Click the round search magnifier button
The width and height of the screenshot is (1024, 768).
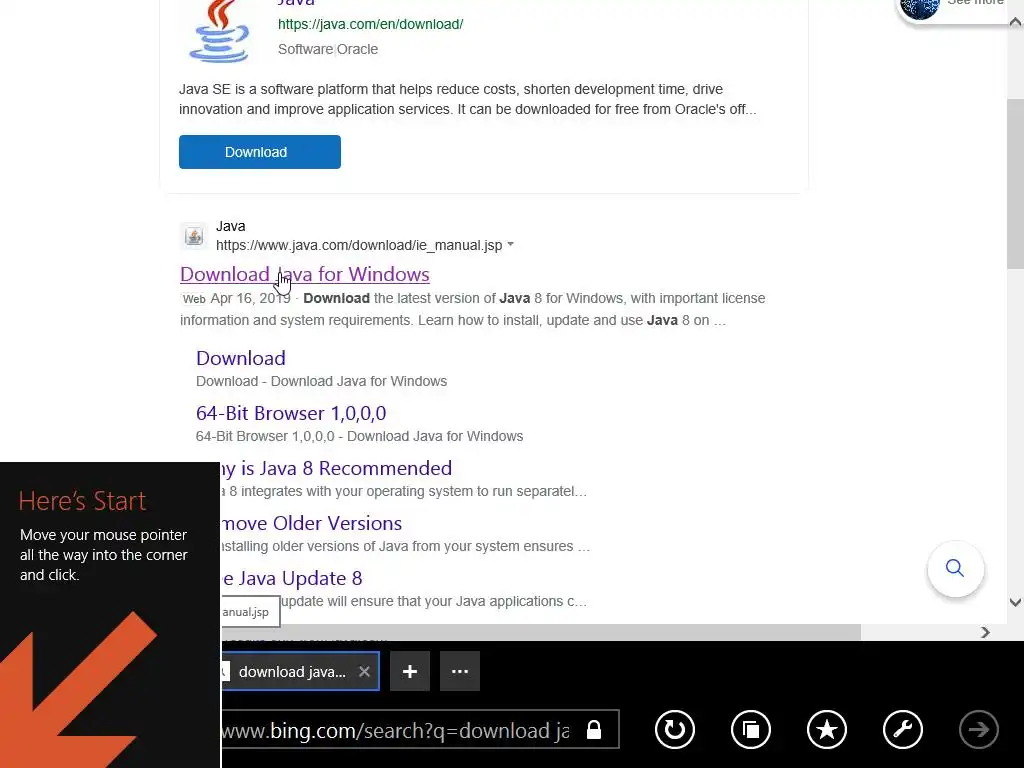955,568
